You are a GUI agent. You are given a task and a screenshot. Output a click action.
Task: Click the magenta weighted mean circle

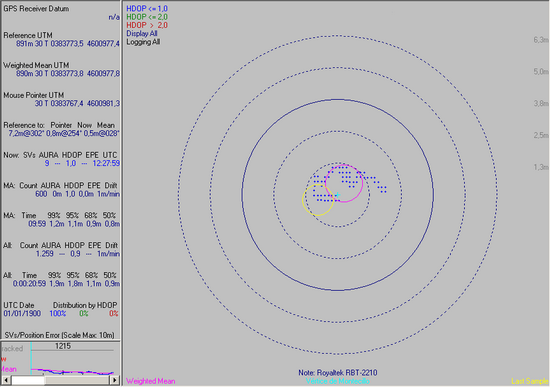(344, 183)
